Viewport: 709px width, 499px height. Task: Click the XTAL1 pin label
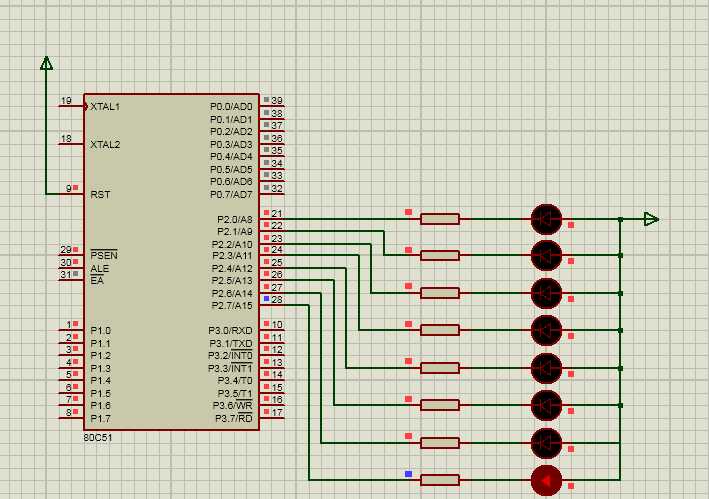point(105,107)
